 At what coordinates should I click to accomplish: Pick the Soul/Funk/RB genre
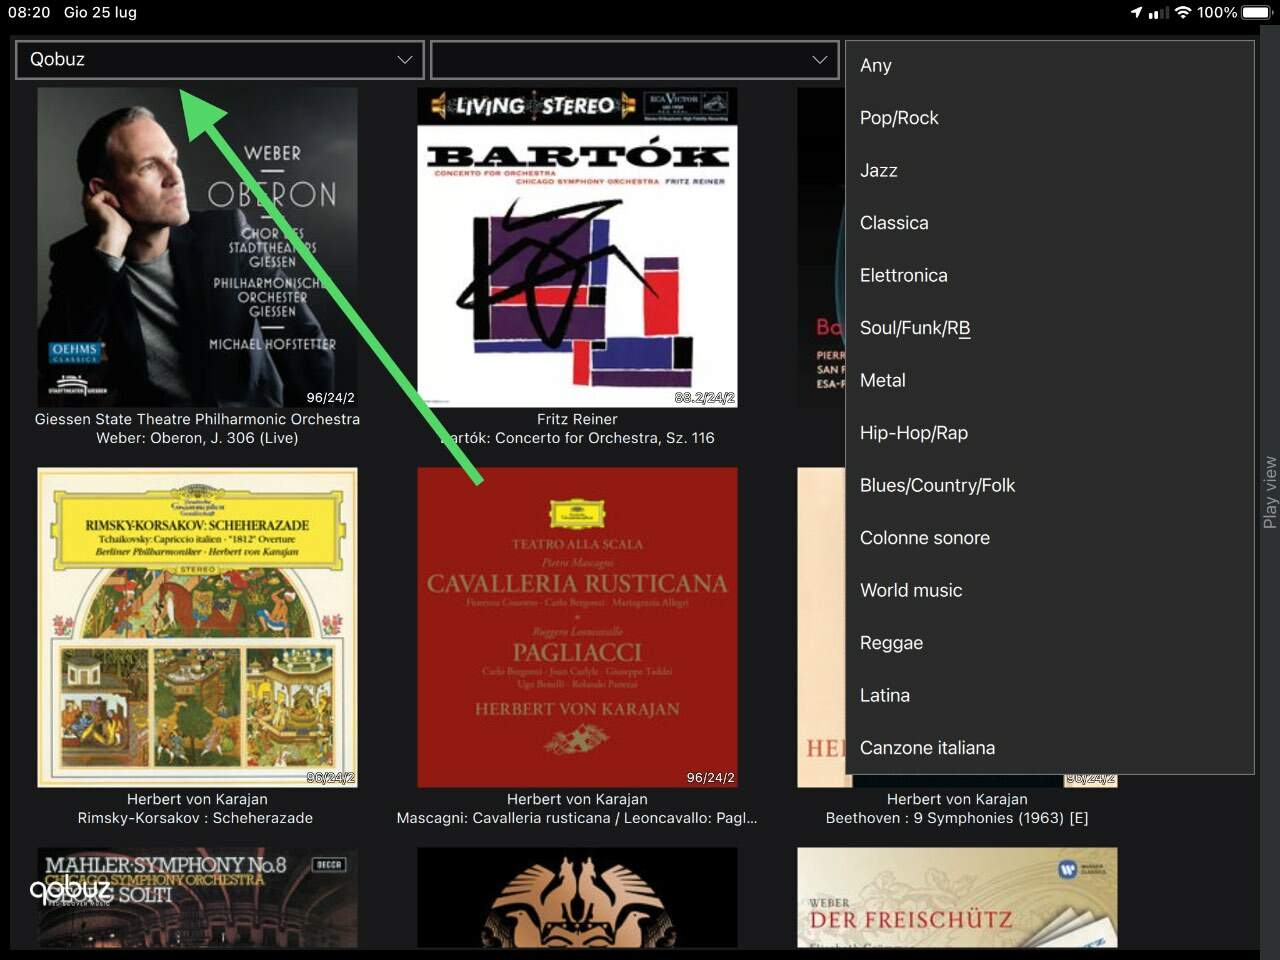(x=1049, y=328)
